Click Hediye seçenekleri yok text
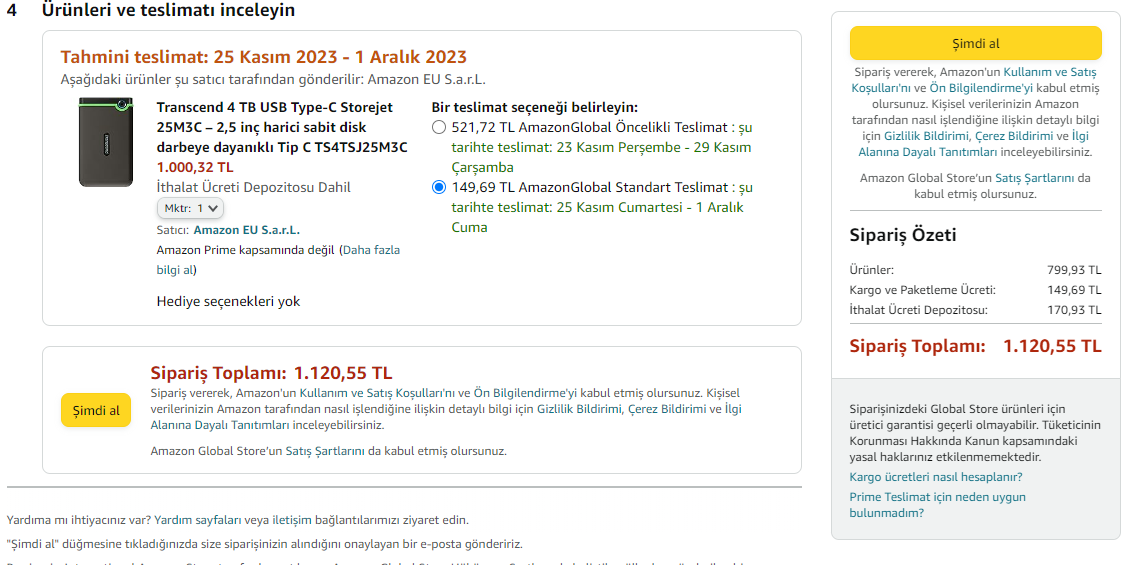Image resolution: width=1138 pixels, height=565 pixels. pos(229,301)
